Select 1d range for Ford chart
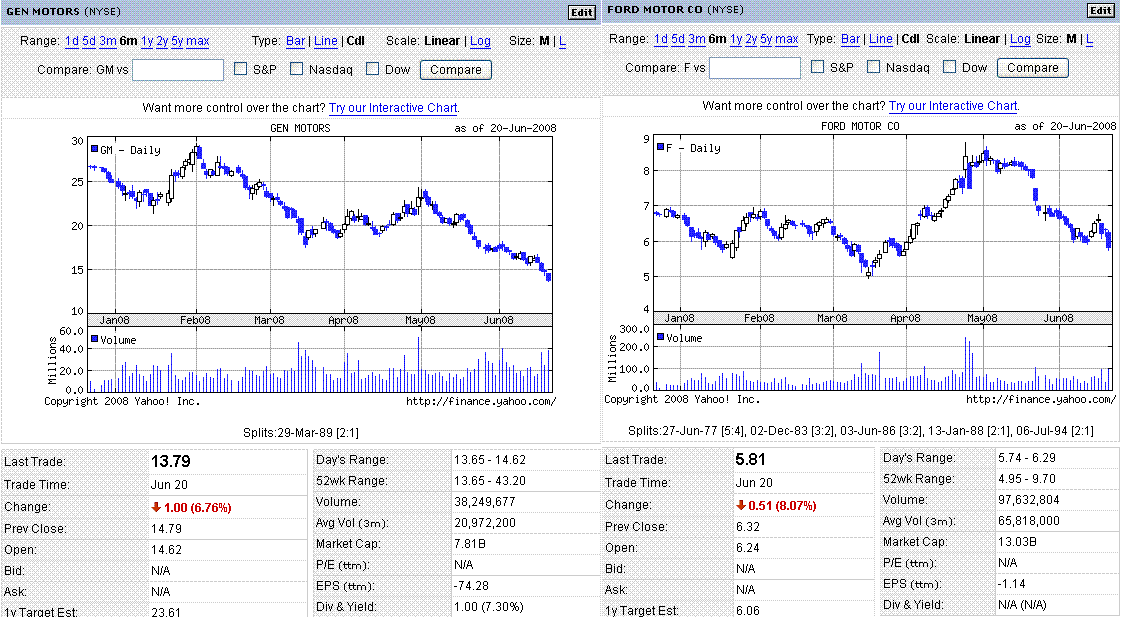This screenshot has height=618, width=1123. click(660, 39)
